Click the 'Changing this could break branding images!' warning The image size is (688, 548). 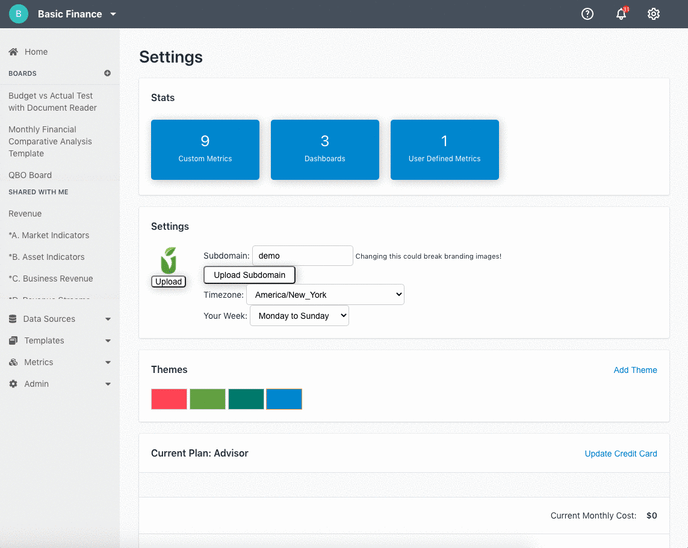point(428,256)
